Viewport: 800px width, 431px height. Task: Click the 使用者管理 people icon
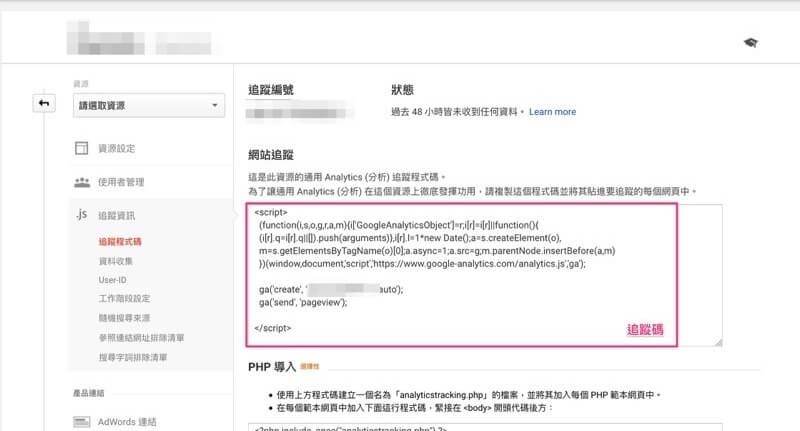coord(82,182)
